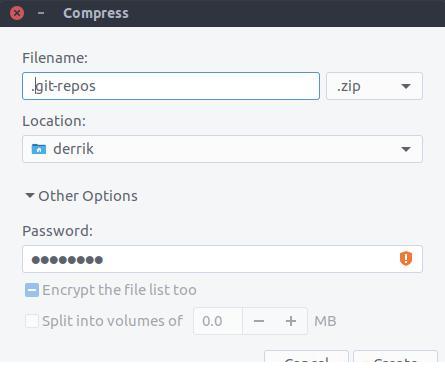Minimize the Compress window
Screen dimensions: 445x385
coord(41,13)
